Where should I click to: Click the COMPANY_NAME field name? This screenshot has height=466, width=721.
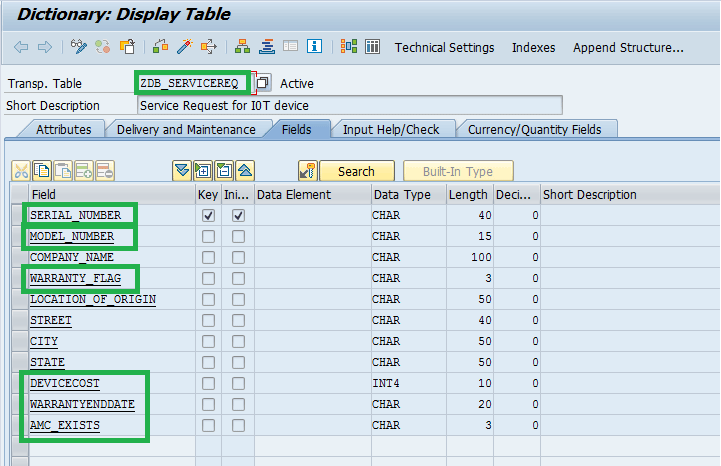tap(72, 257)
